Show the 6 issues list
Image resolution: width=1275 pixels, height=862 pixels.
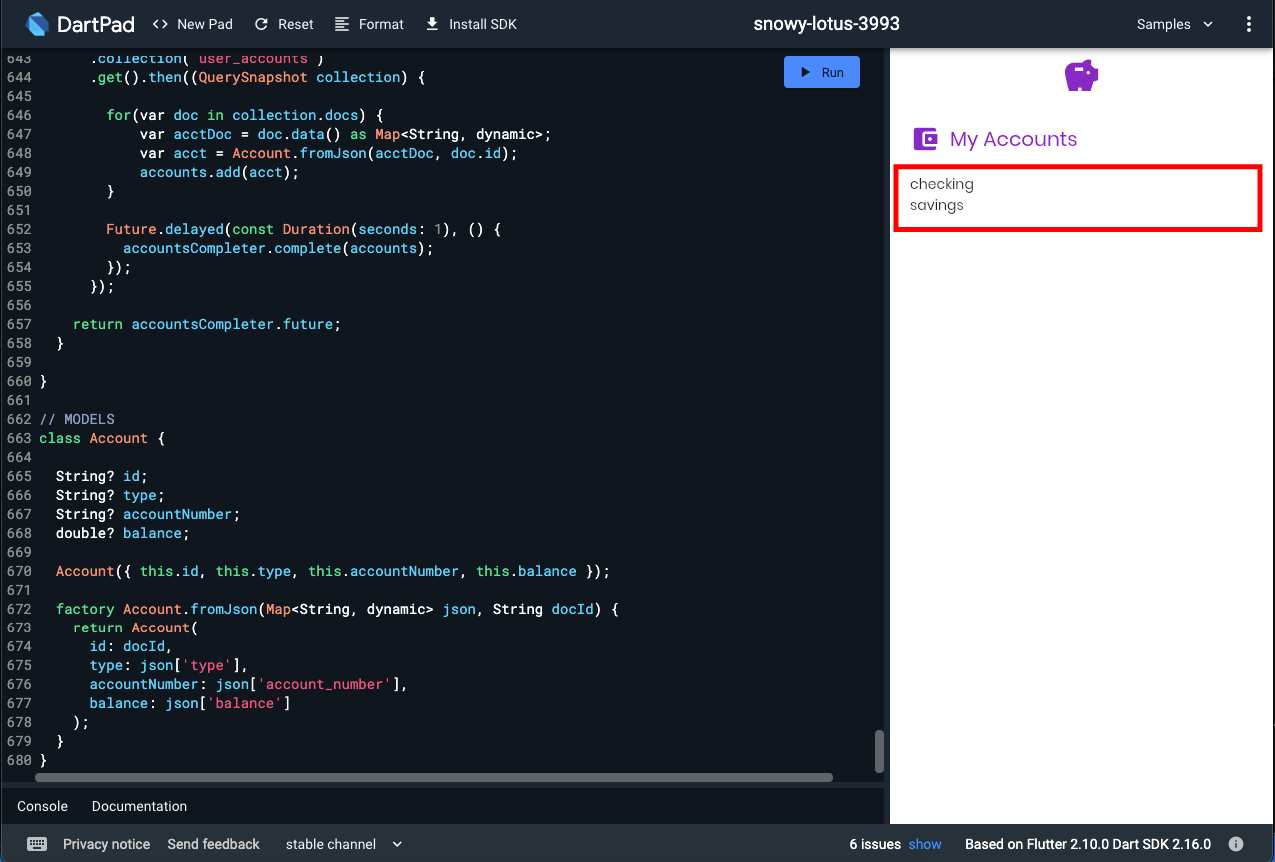925,844
